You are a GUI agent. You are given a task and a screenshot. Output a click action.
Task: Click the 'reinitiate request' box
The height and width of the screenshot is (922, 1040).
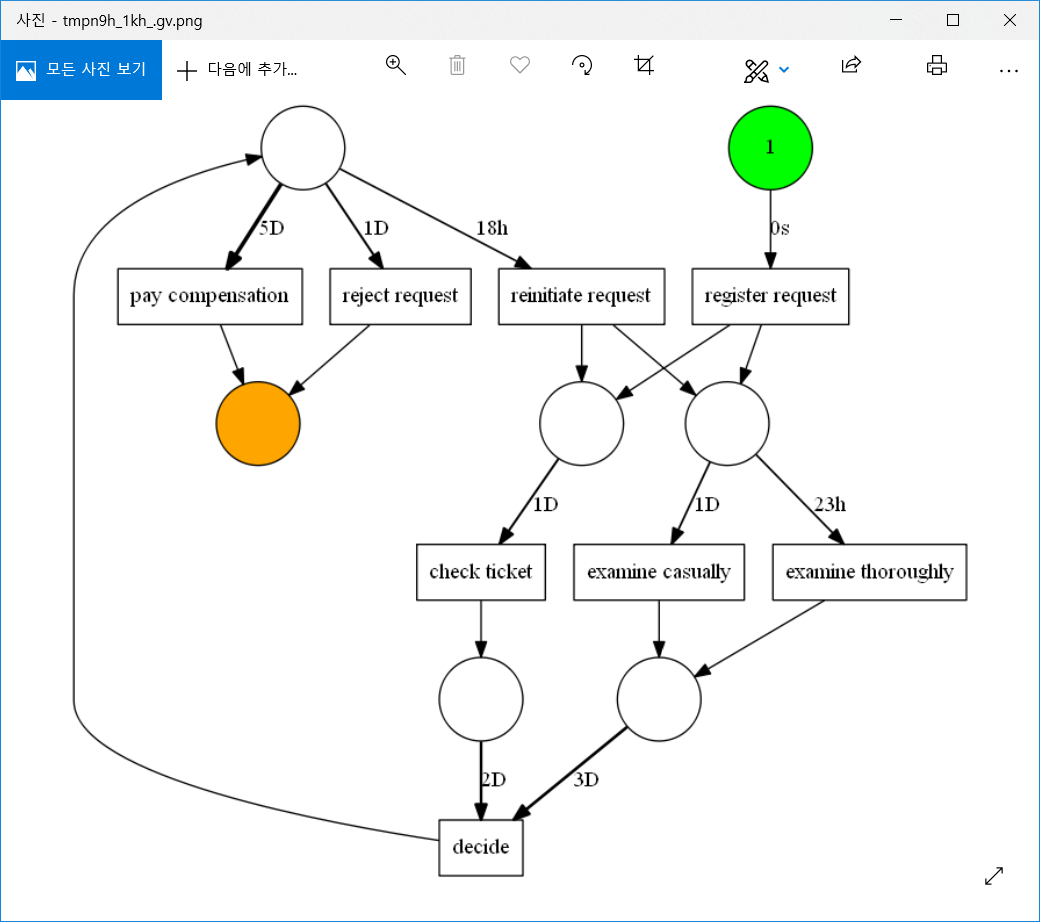pyautogui.click(x=581, y=296)
